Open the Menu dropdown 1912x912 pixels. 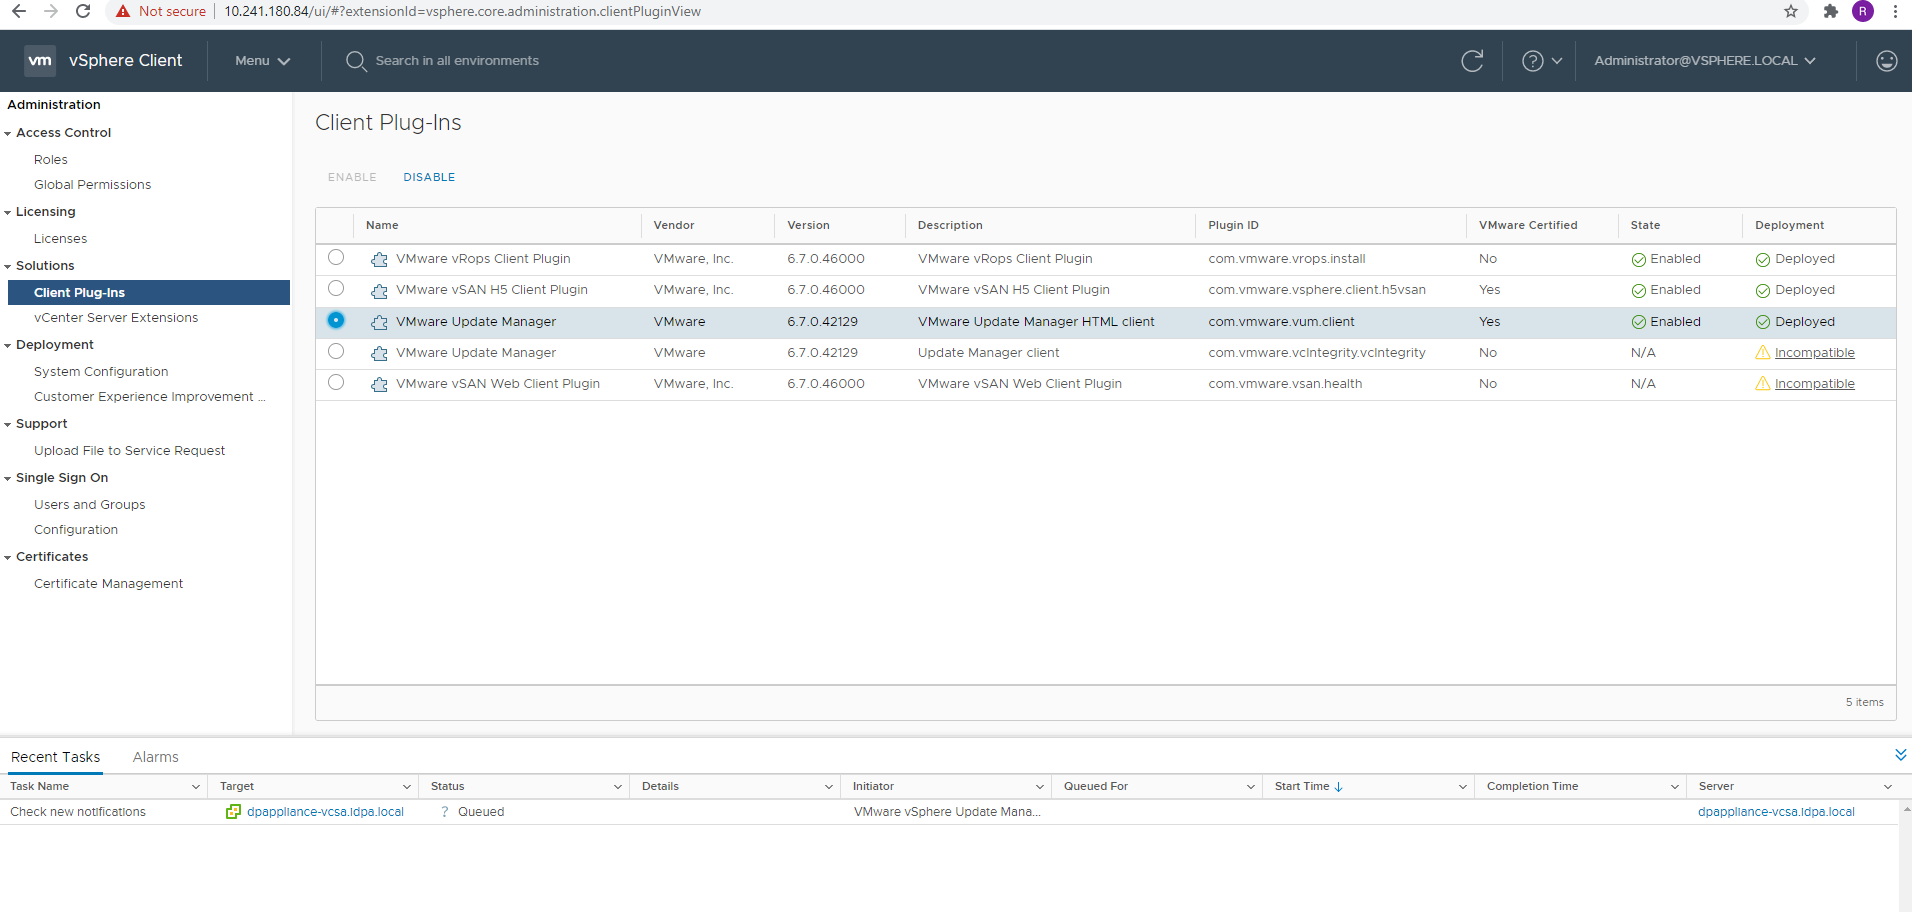(x=261, y=60)
